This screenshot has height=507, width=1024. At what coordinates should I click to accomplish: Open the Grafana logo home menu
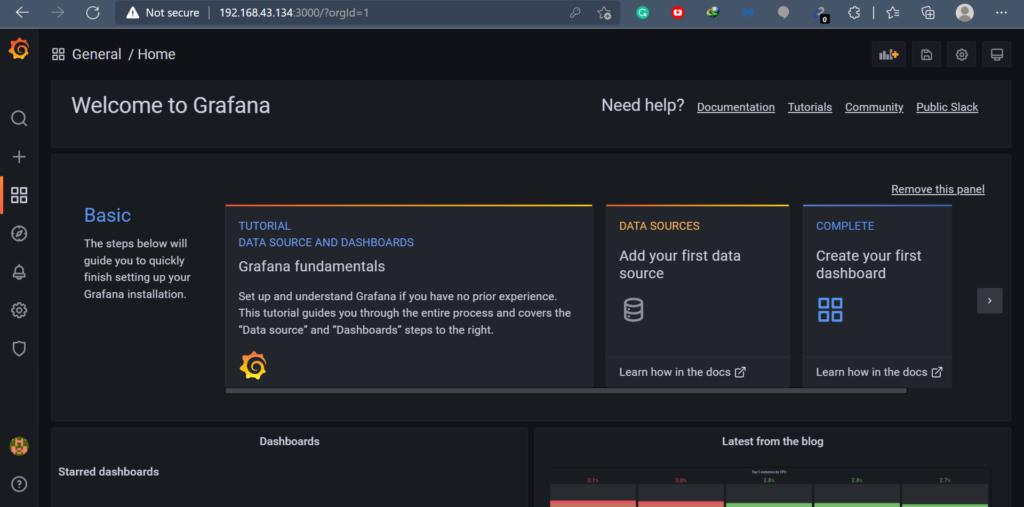click(19, 49)
